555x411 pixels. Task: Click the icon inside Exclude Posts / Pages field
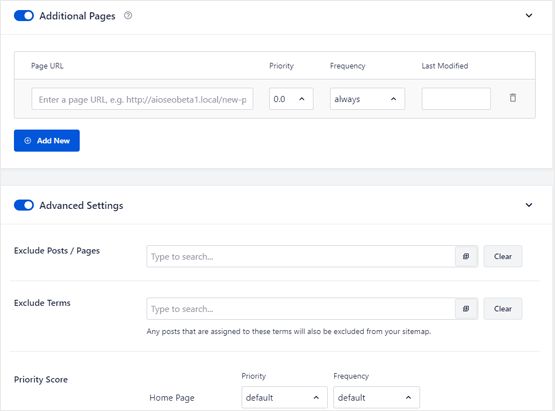[x=466, y=256]
